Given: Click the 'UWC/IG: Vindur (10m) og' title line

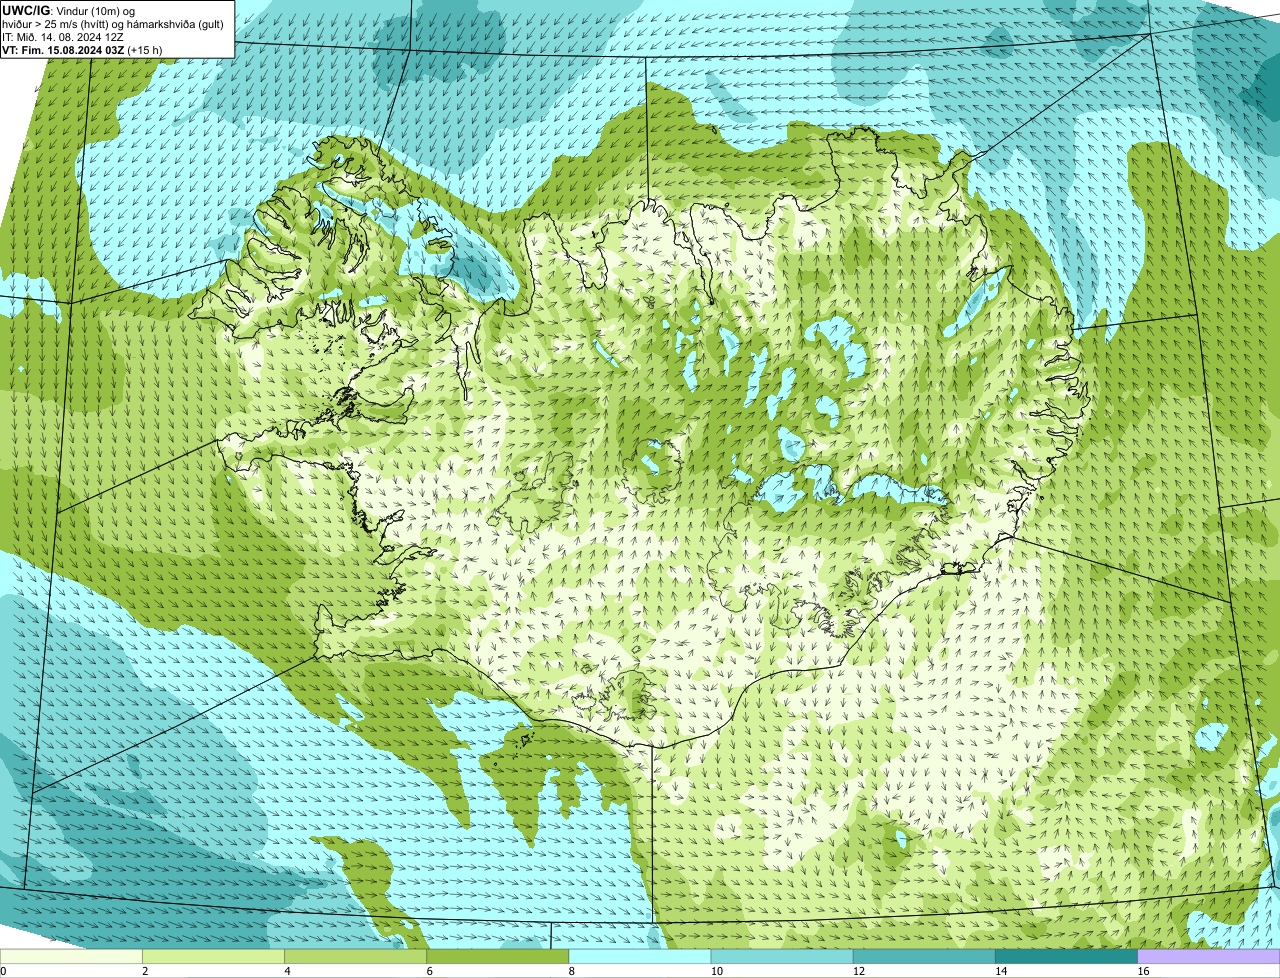Looking at the screenshot, I should [68, 9].
